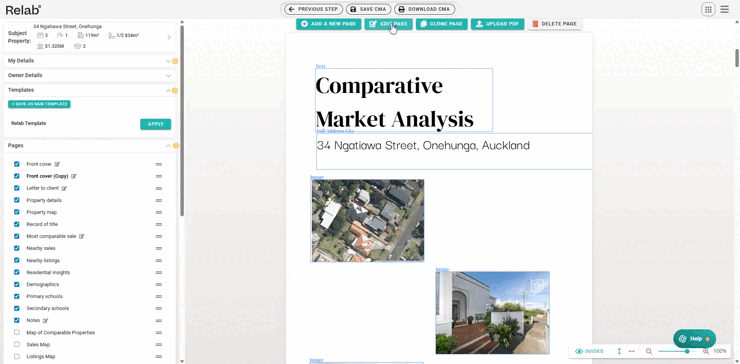Image resolution: width=740 pixels, height=364 pixels.
Task: Click edit pencil icon next to Front cover
Action: (57, 164)
